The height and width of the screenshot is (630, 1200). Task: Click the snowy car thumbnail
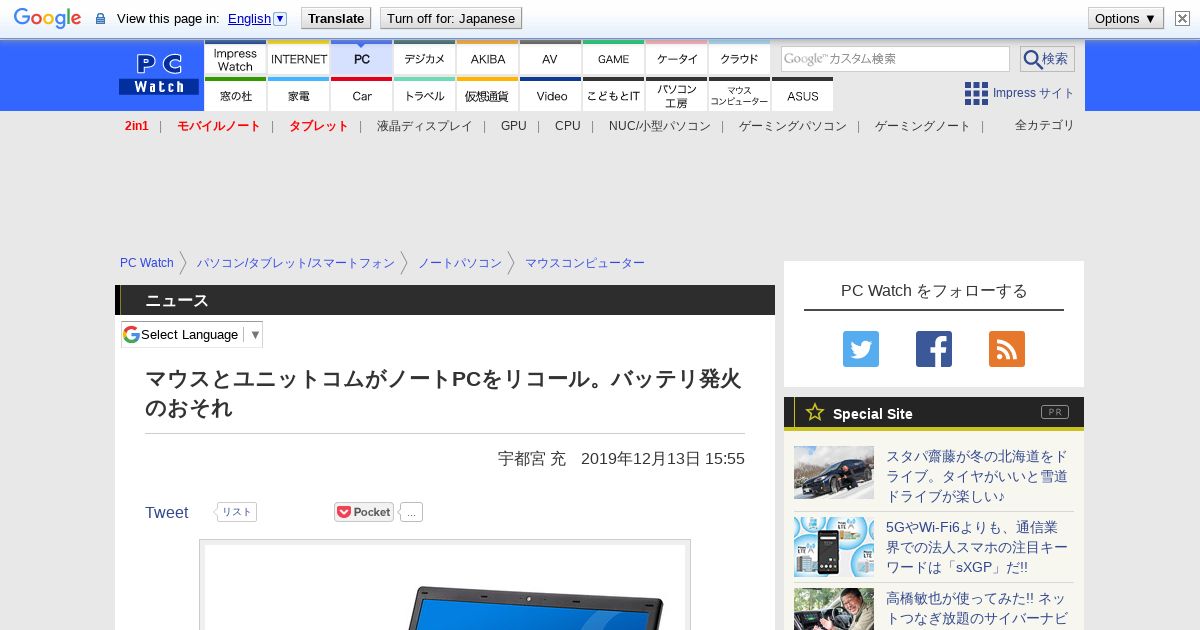[834, 472]
